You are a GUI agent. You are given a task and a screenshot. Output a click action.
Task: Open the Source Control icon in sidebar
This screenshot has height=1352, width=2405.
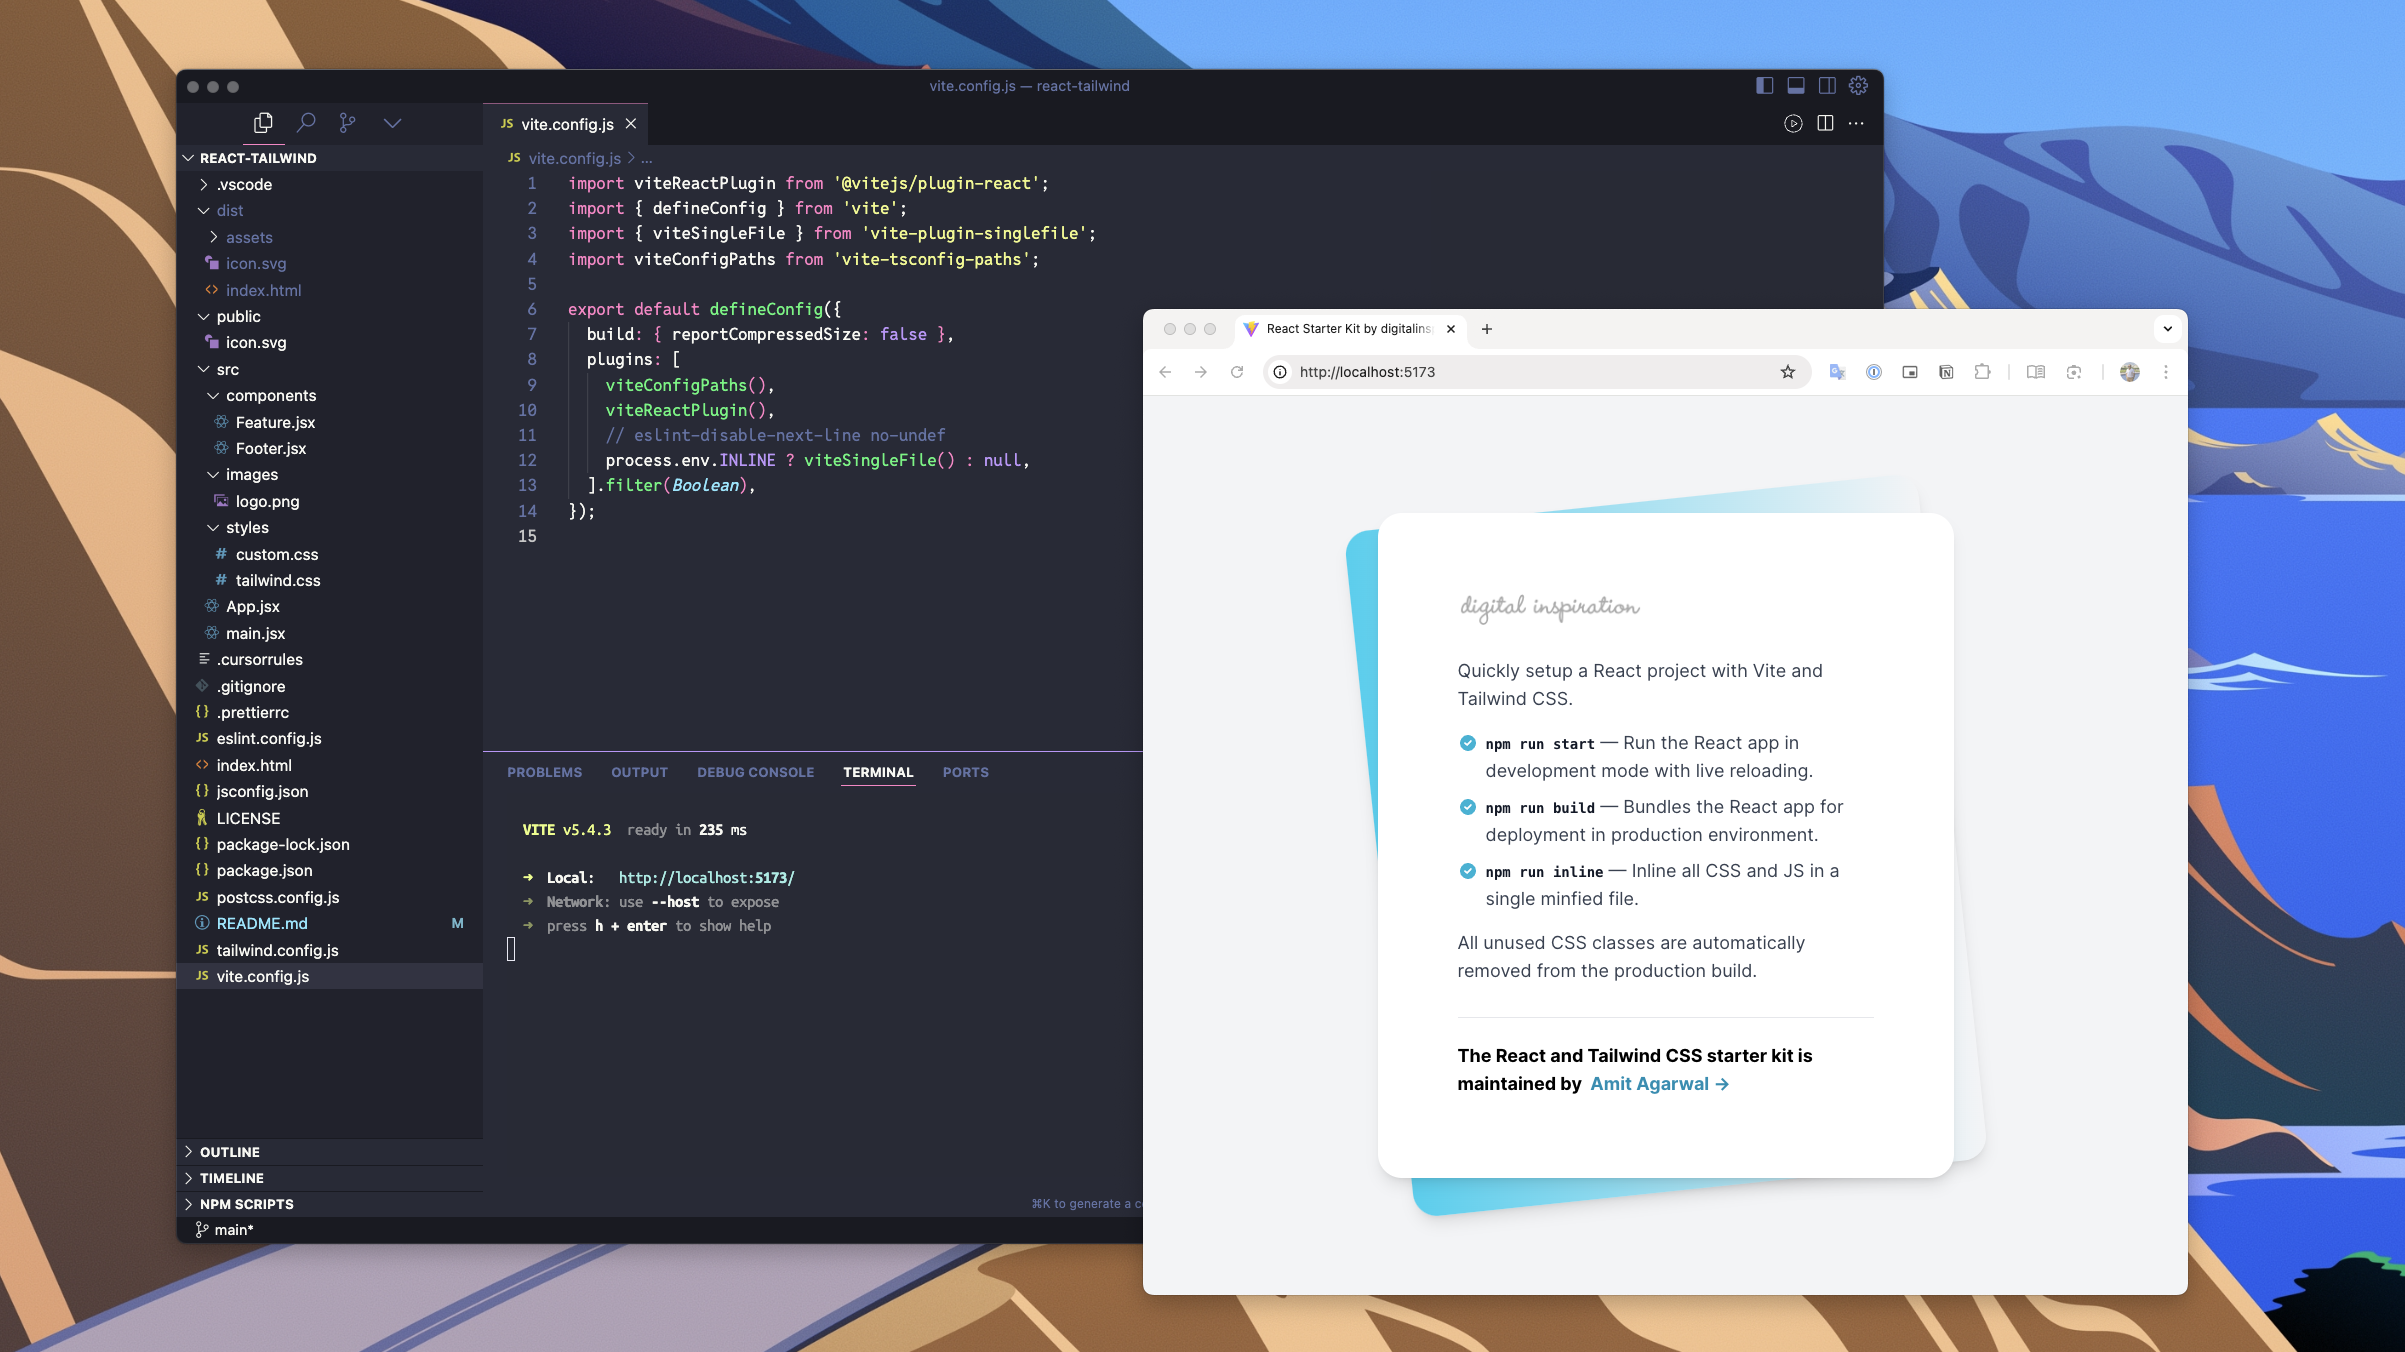tap(347, 122)
